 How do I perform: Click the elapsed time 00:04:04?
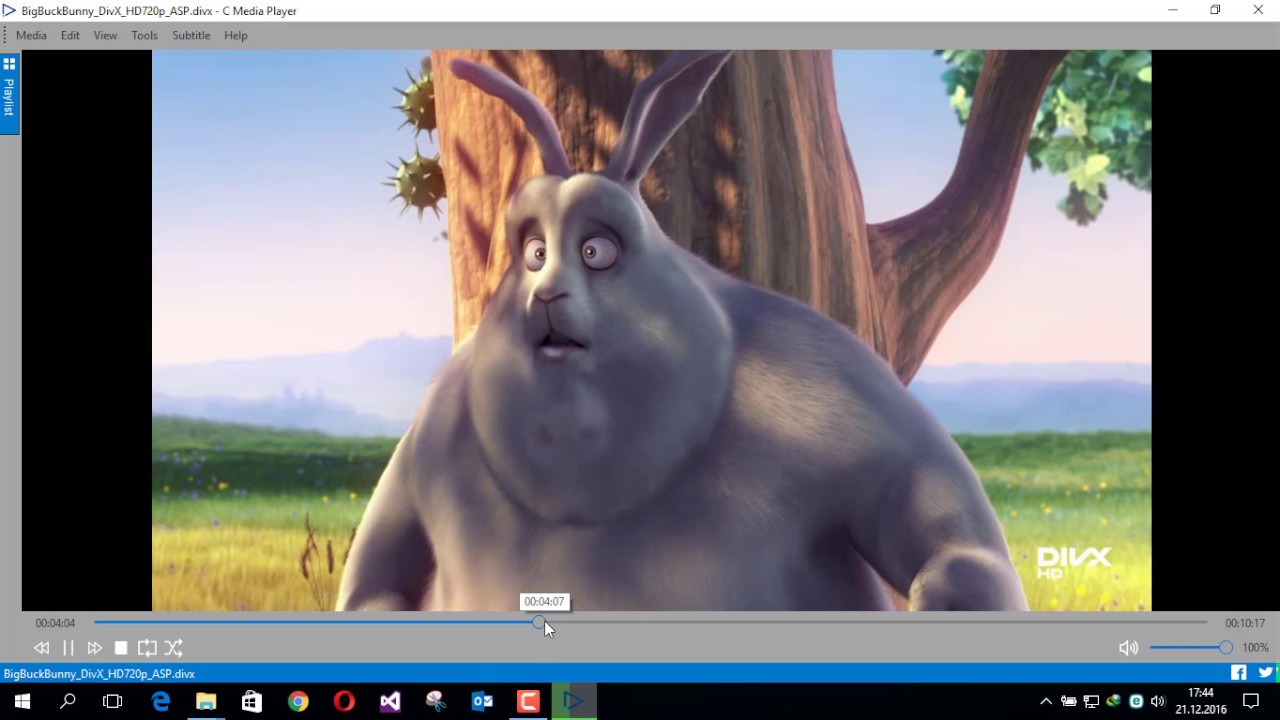pos(55,623)
